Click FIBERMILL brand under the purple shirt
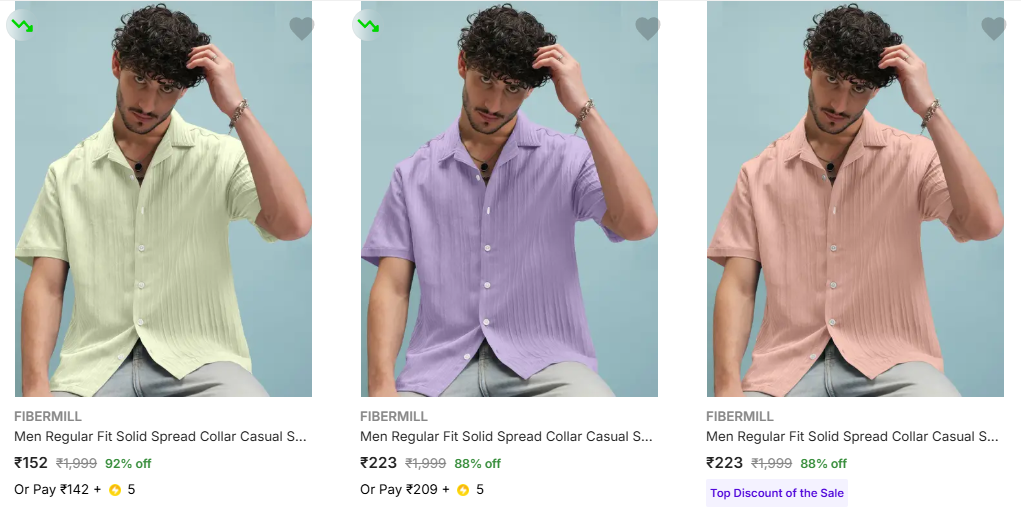This screenshot has width=1021, height=507. tap(394, 416)
